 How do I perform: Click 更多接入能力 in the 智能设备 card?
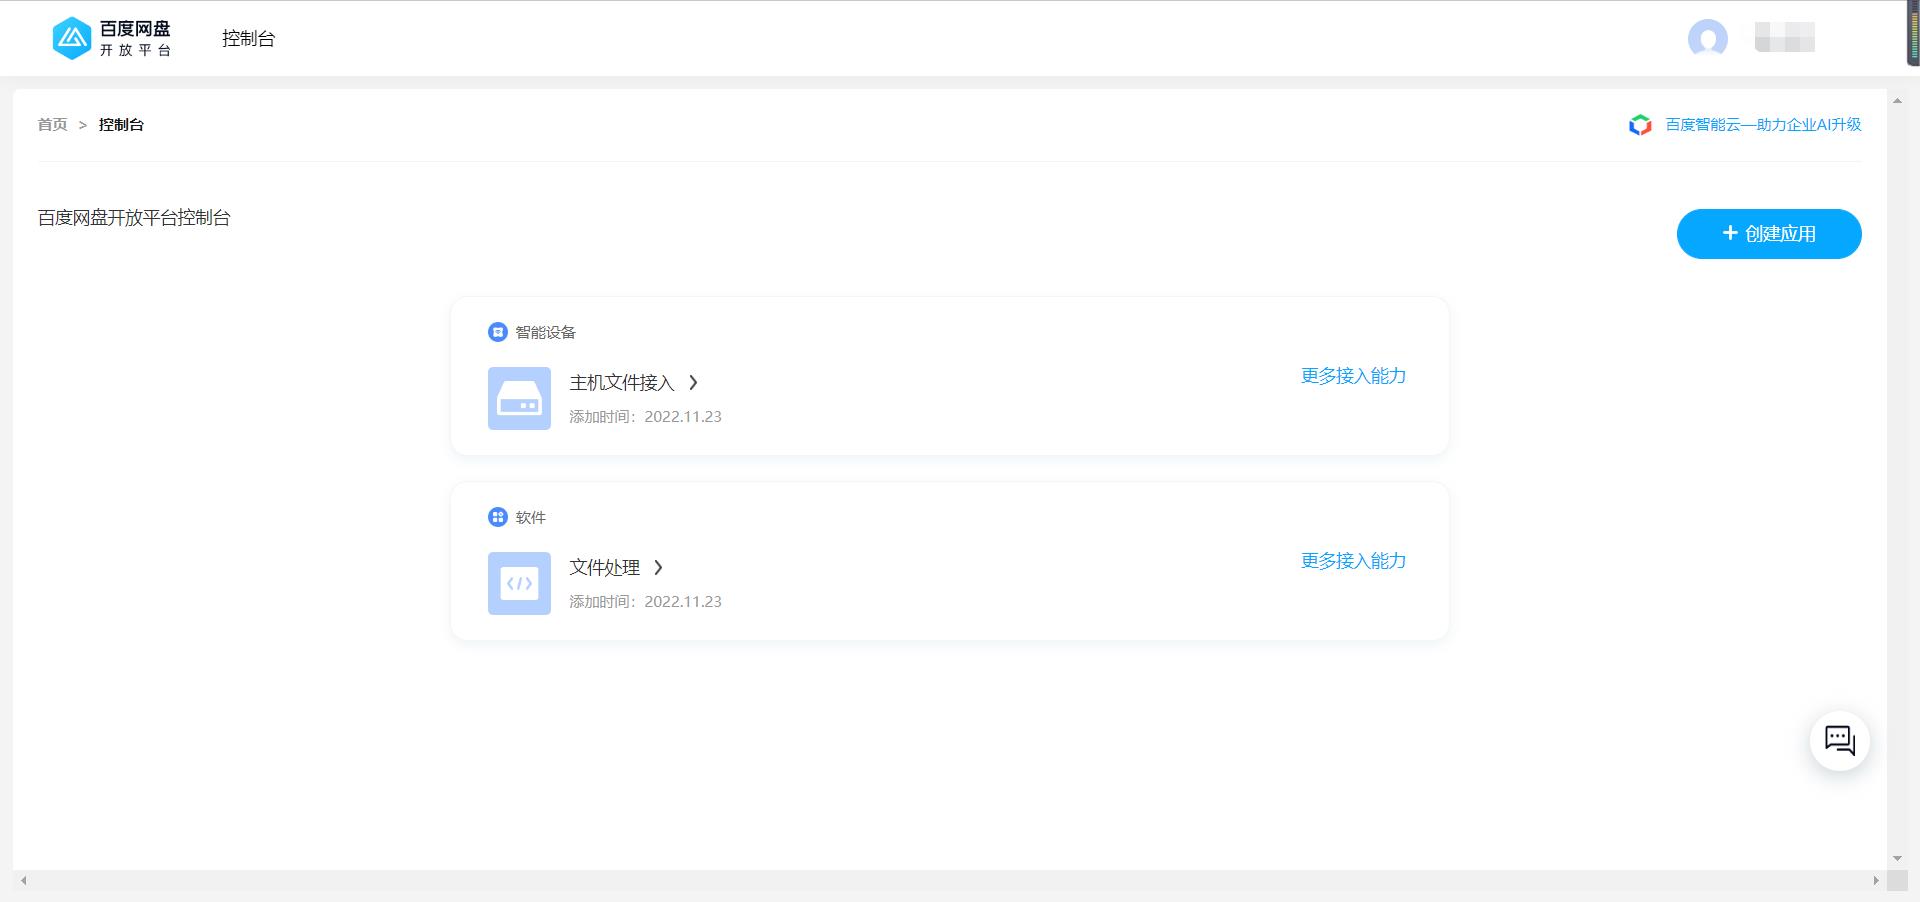click(x=1353, y=376)
